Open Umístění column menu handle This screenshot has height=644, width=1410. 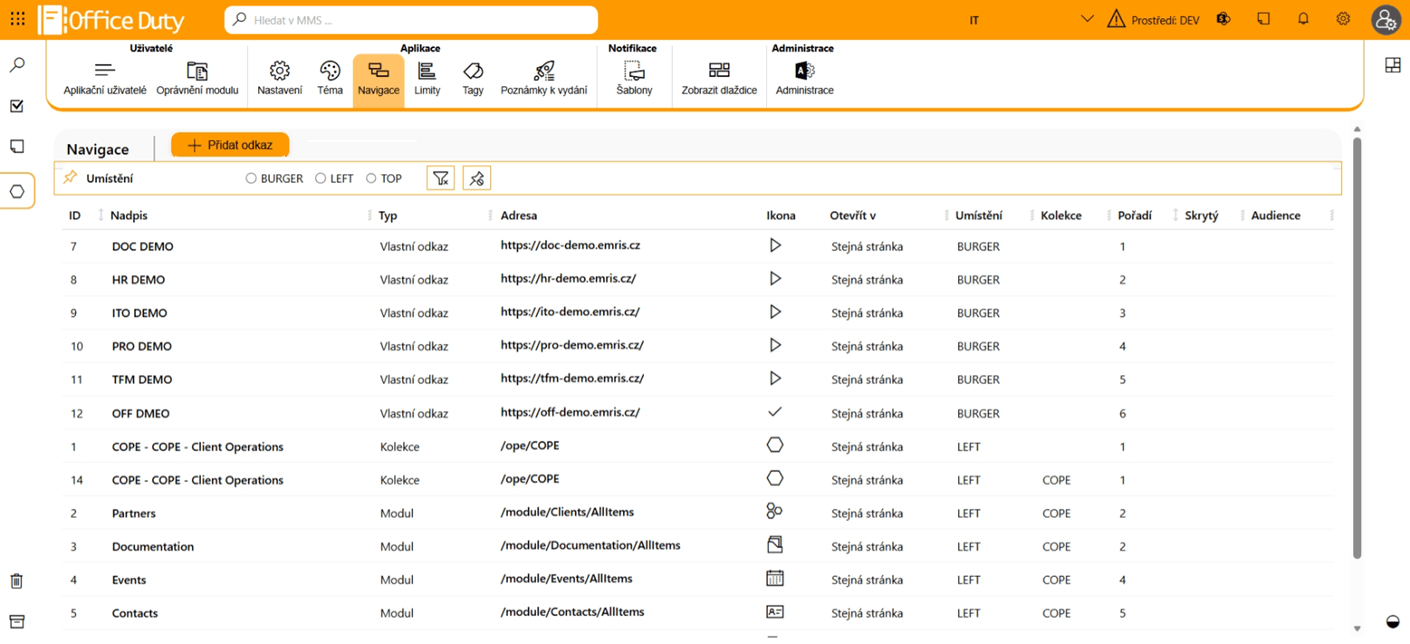pos(1031,215)
